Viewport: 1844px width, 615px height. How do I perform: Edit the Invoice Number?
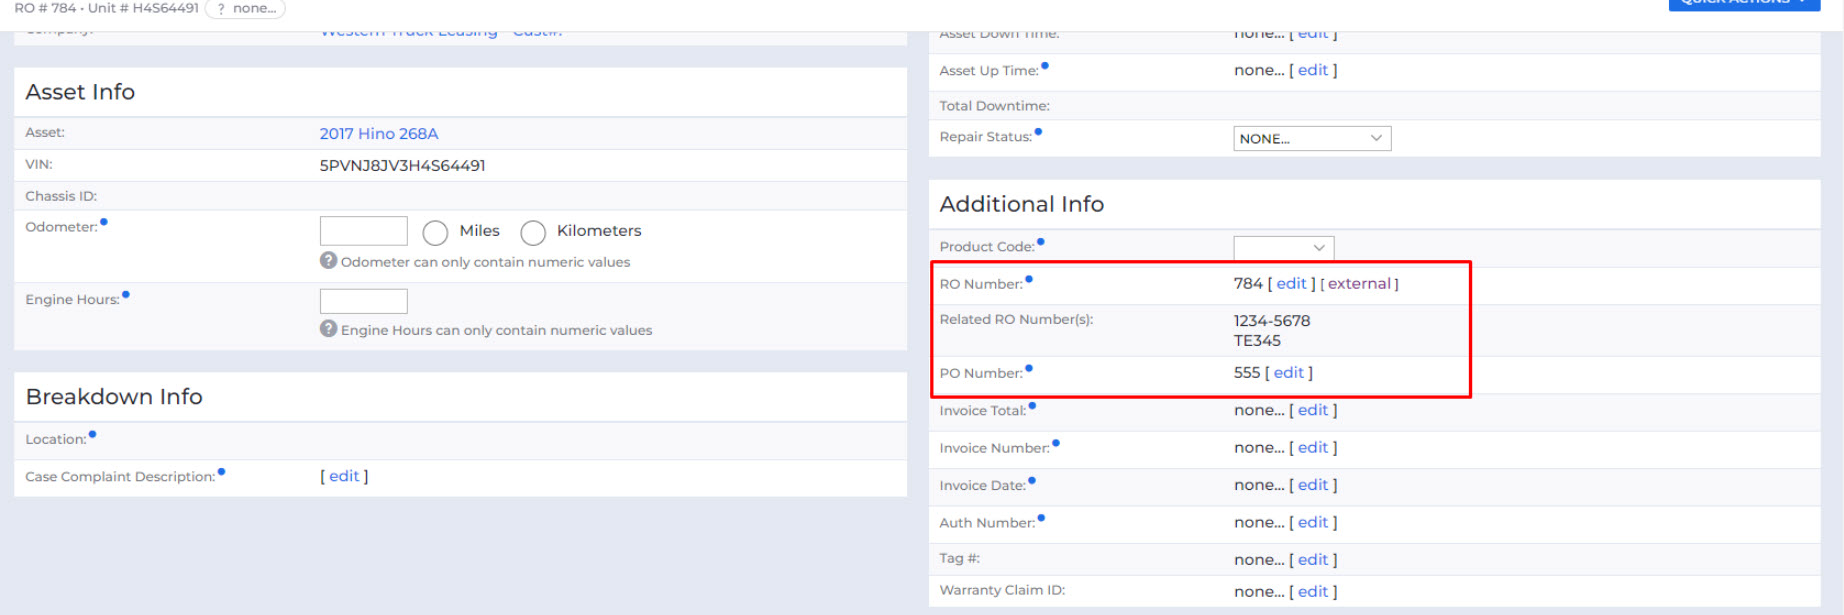1313,448
